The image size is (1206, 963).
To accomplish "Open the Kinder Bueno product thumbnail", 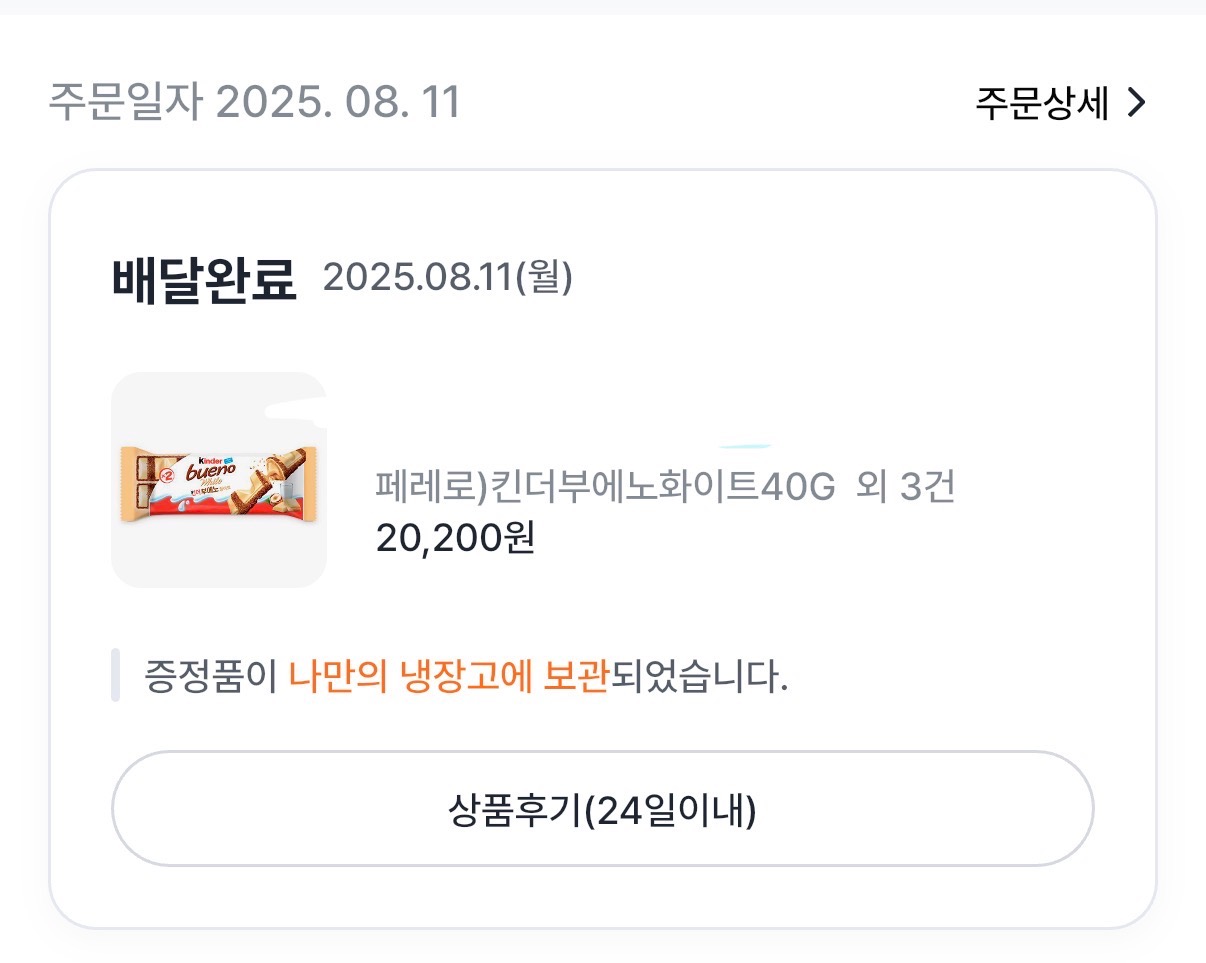I will click(x=218, y=480).
